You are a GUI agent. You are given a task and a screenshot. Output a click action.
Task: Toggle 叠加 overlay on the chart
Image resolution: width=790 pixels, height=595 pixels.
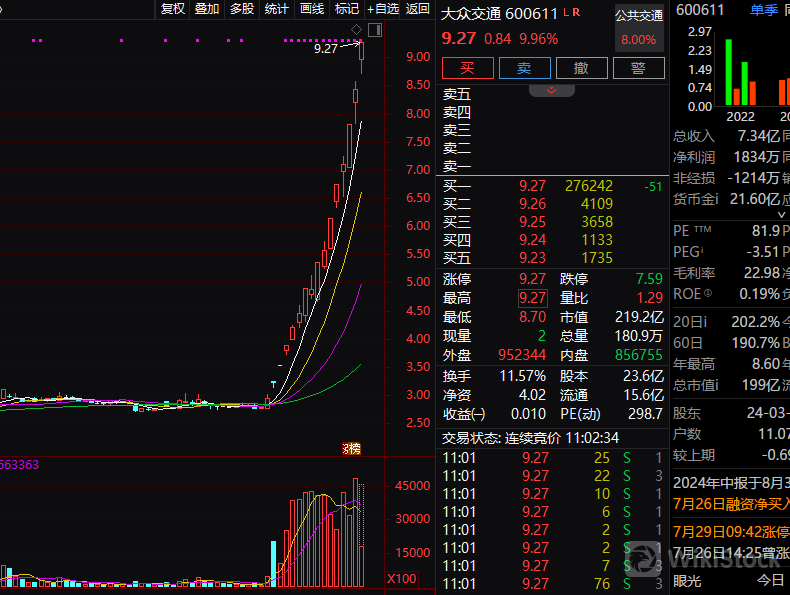pos(207,9)
